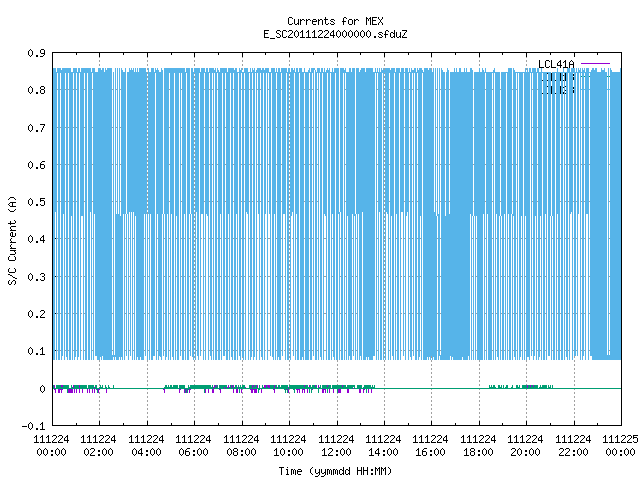Viewport: 640px width, 480px height.
Task: Click the 0.7 y-axis tick value
Action: point(36,128)
